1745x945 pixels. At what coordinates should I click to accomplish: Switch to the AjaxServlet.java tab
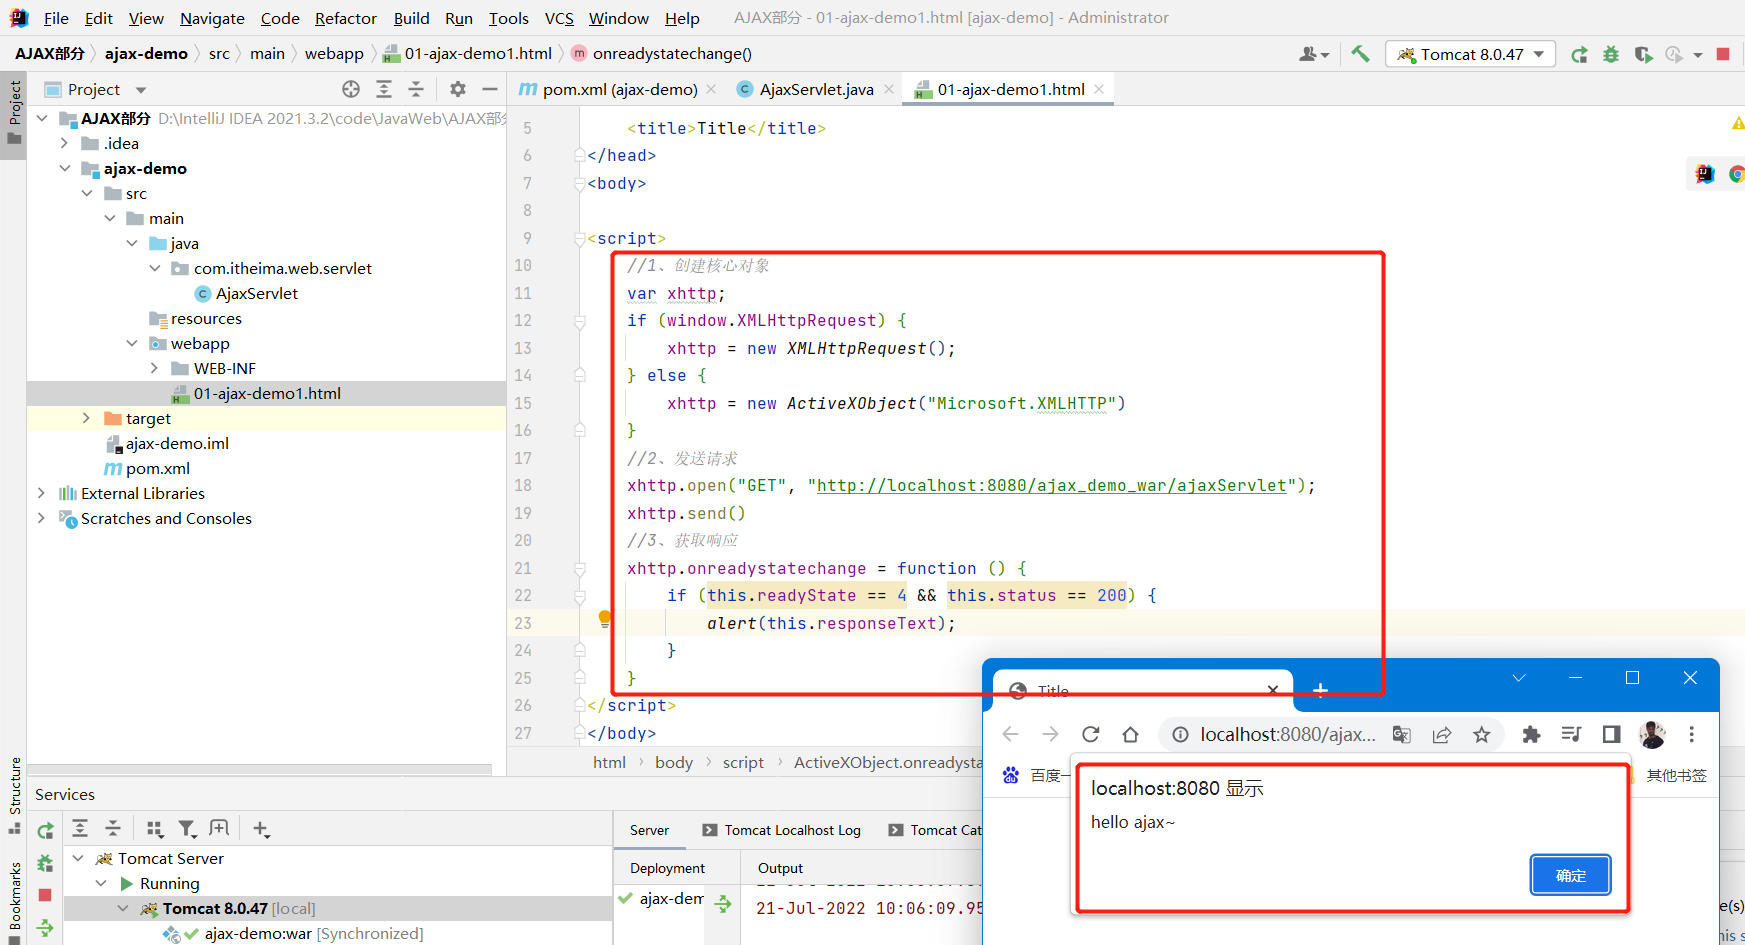click(814, 89)
